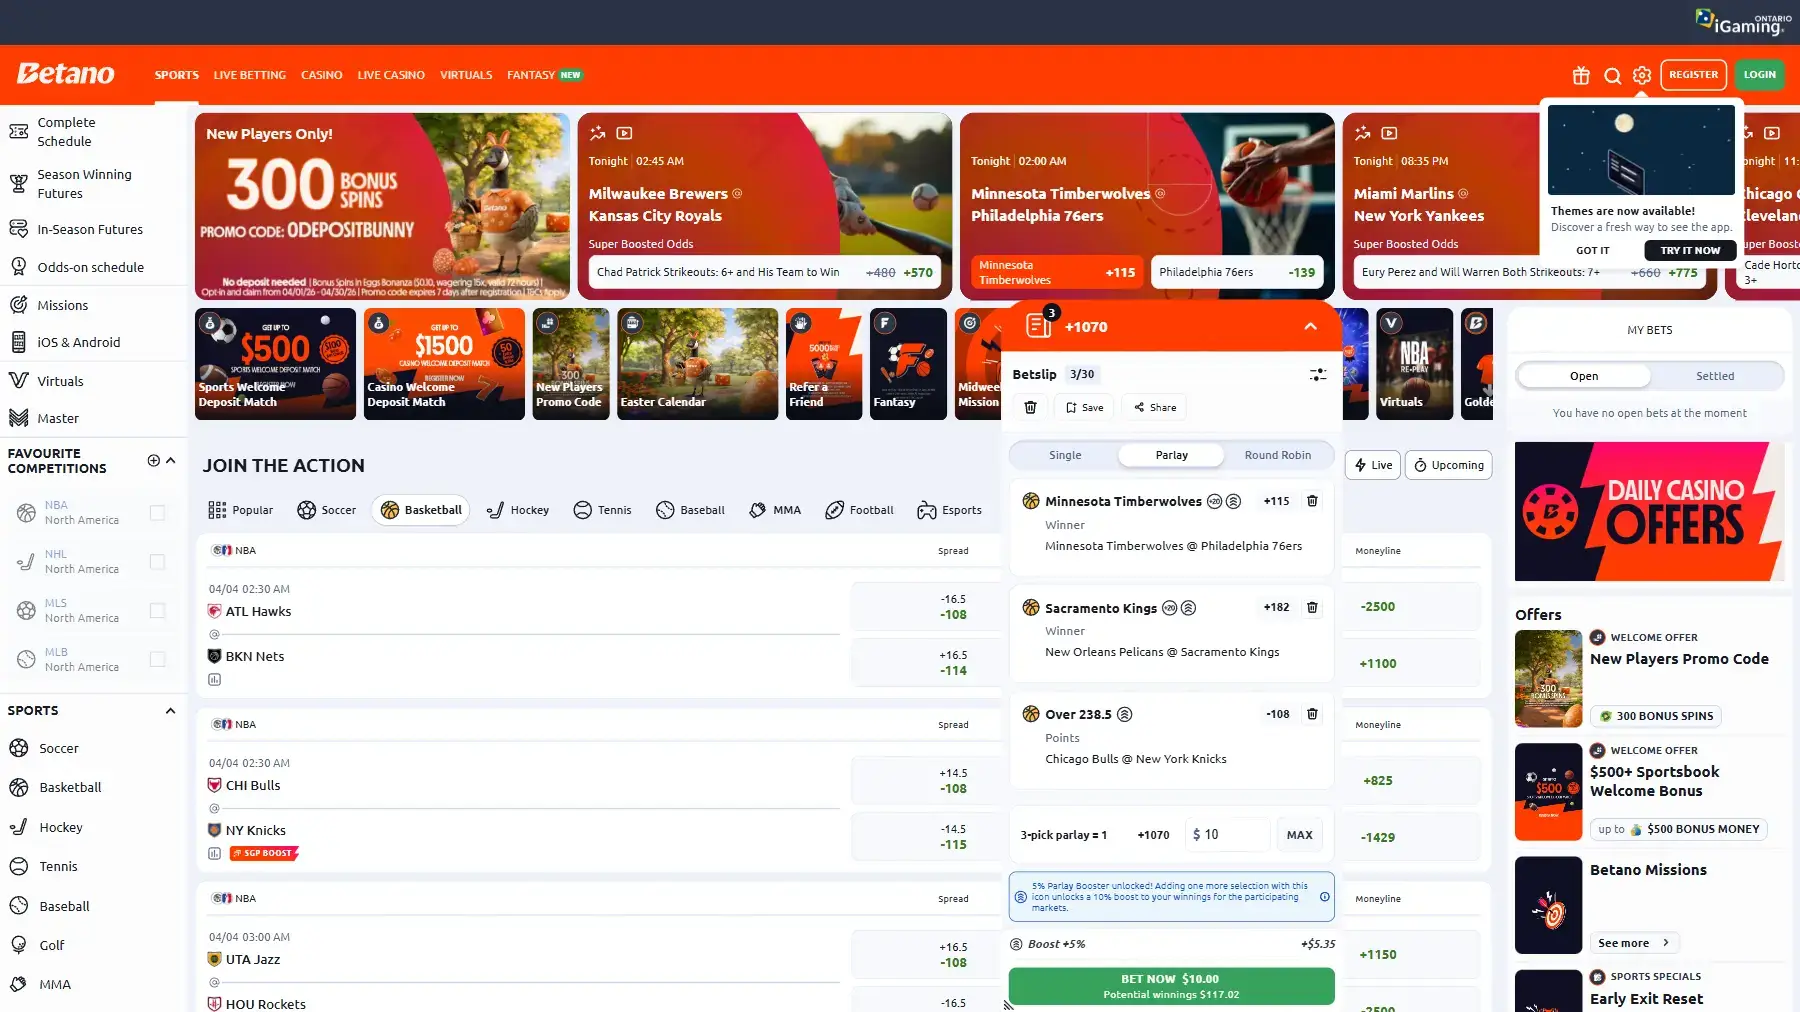
Task: Expand Betano Missions See more
Action: coord(1634,943)
